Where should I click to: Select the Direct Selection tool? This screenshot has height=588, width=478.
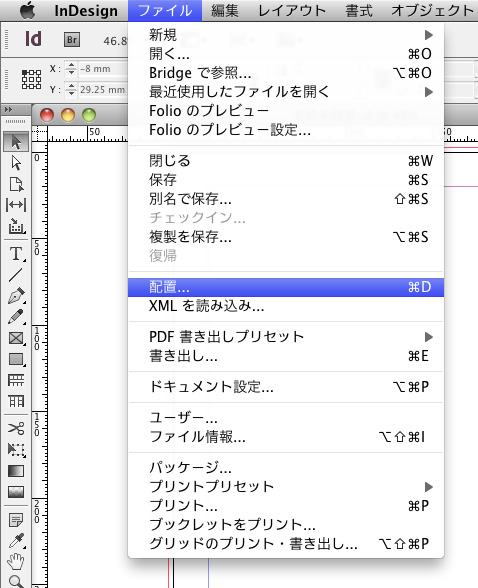16,163
